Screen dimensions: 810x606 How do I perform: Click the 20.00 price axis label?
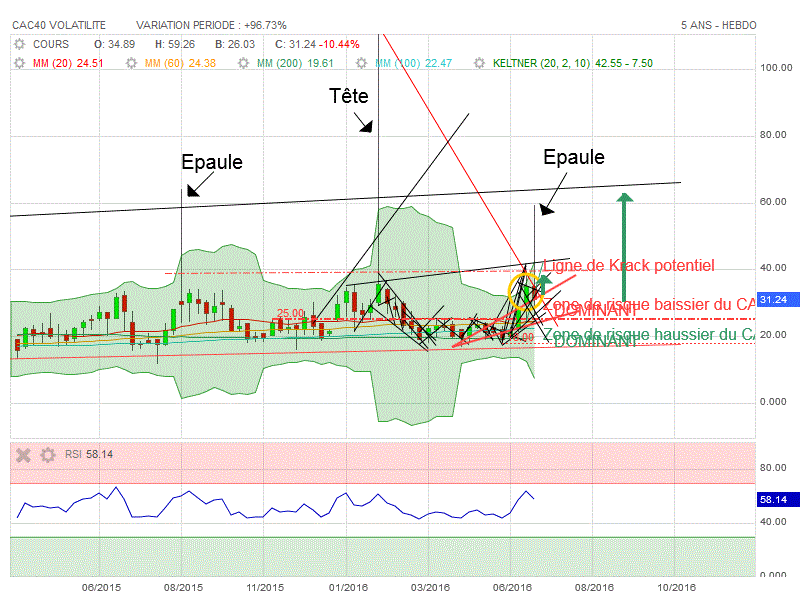pyautogui.click(x=773, y=335)
